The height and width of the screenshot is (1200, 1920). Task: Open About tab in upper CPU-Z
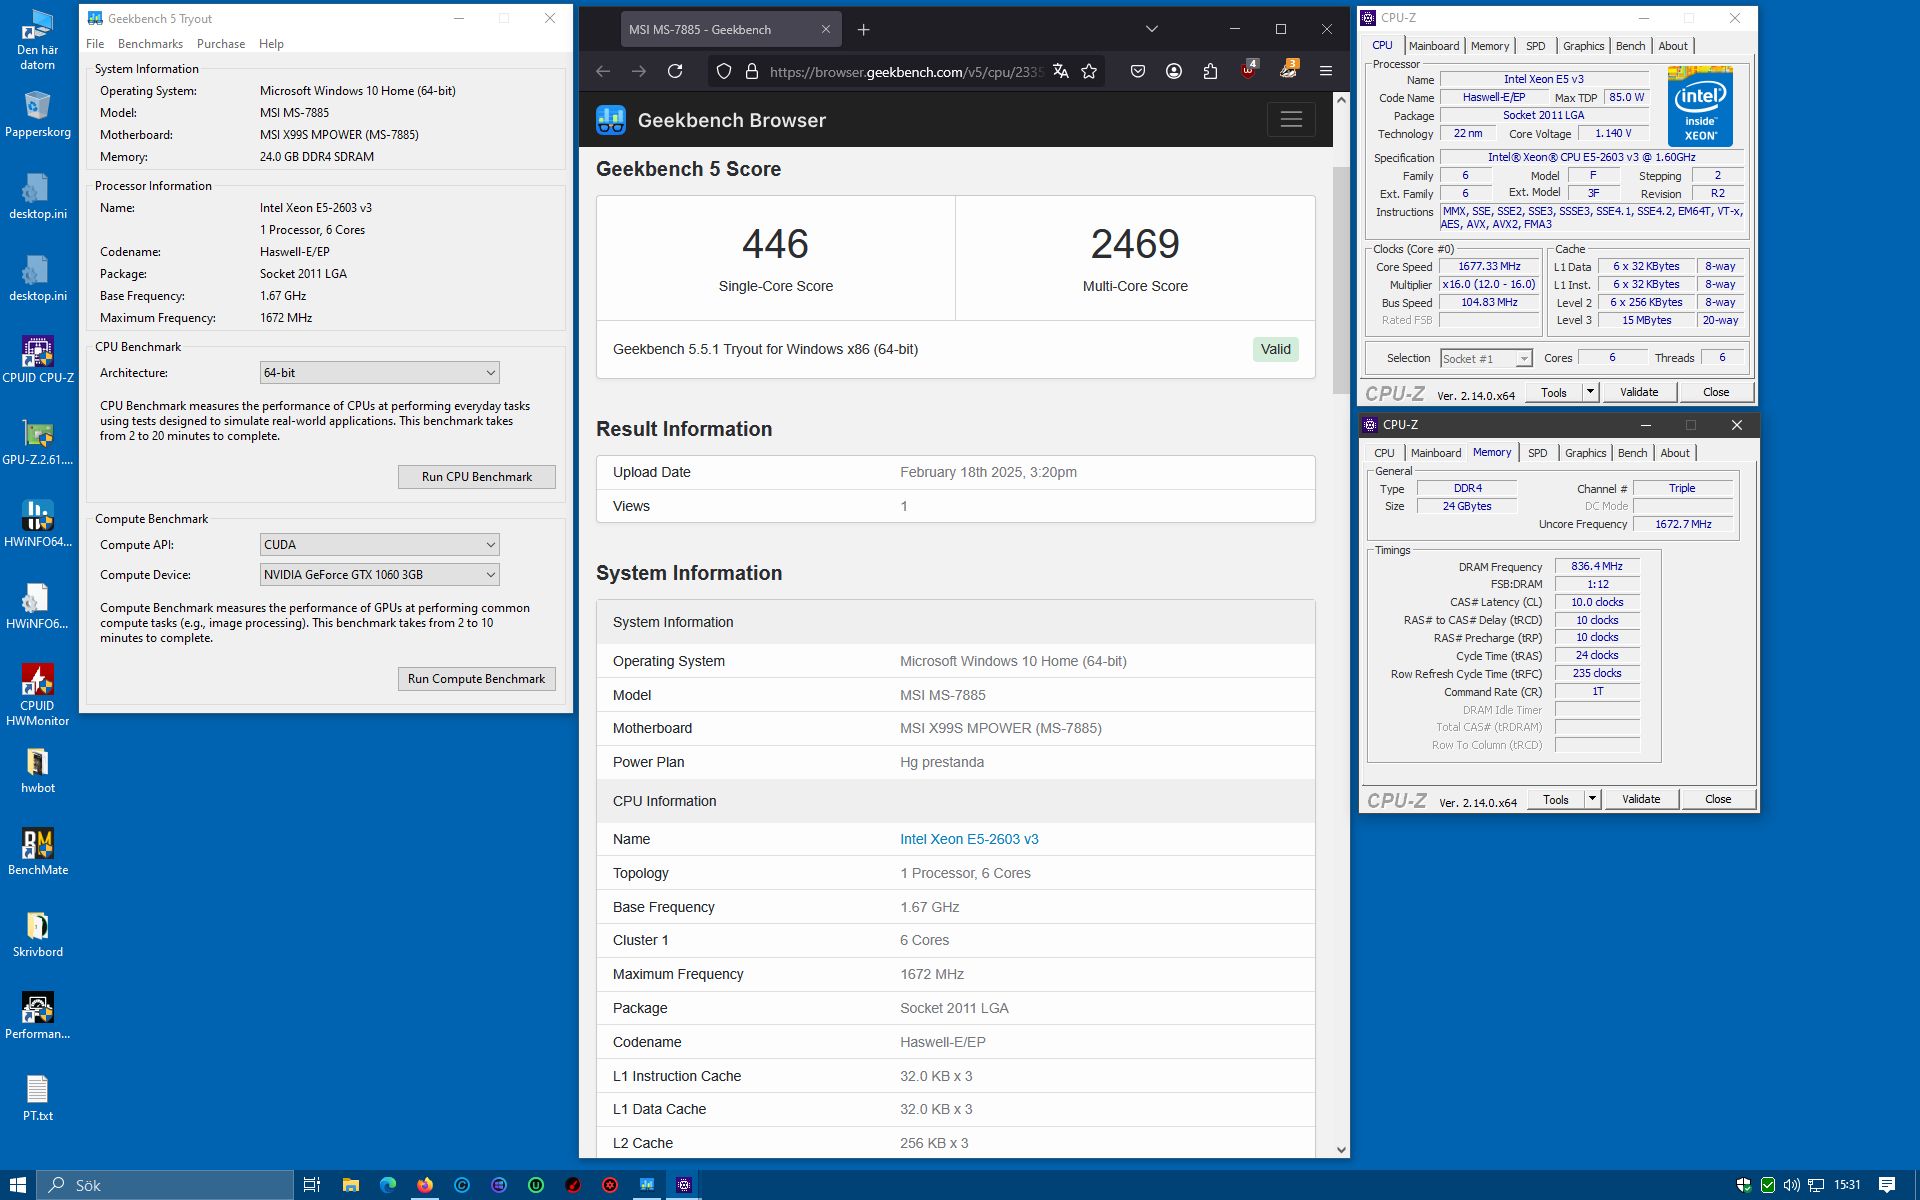(1673, 46)
